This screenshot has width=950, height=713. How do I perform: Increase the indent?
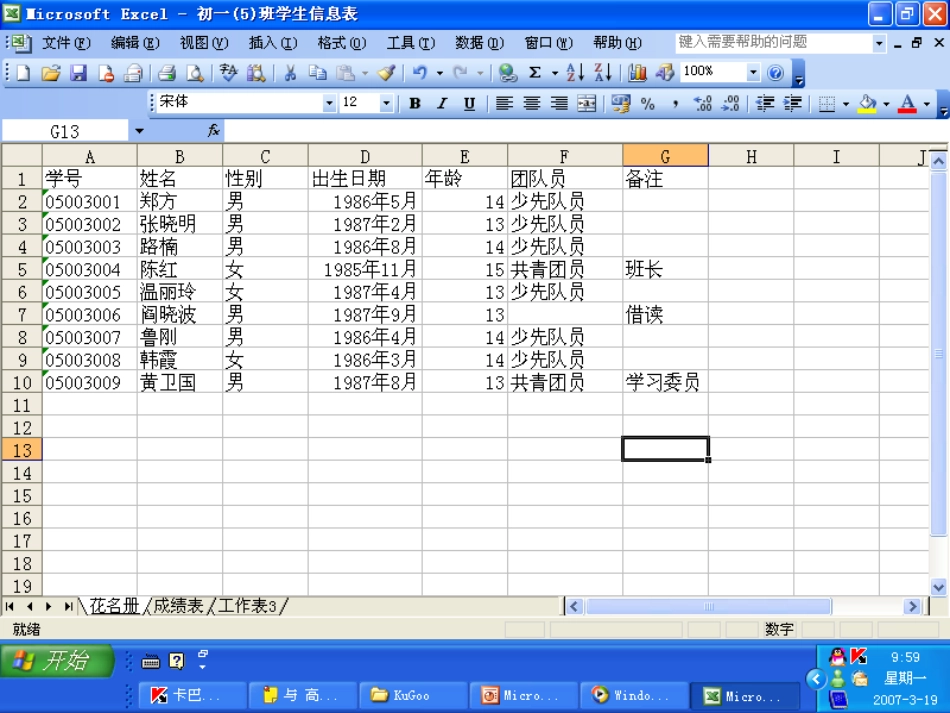[x=792, y=104]
